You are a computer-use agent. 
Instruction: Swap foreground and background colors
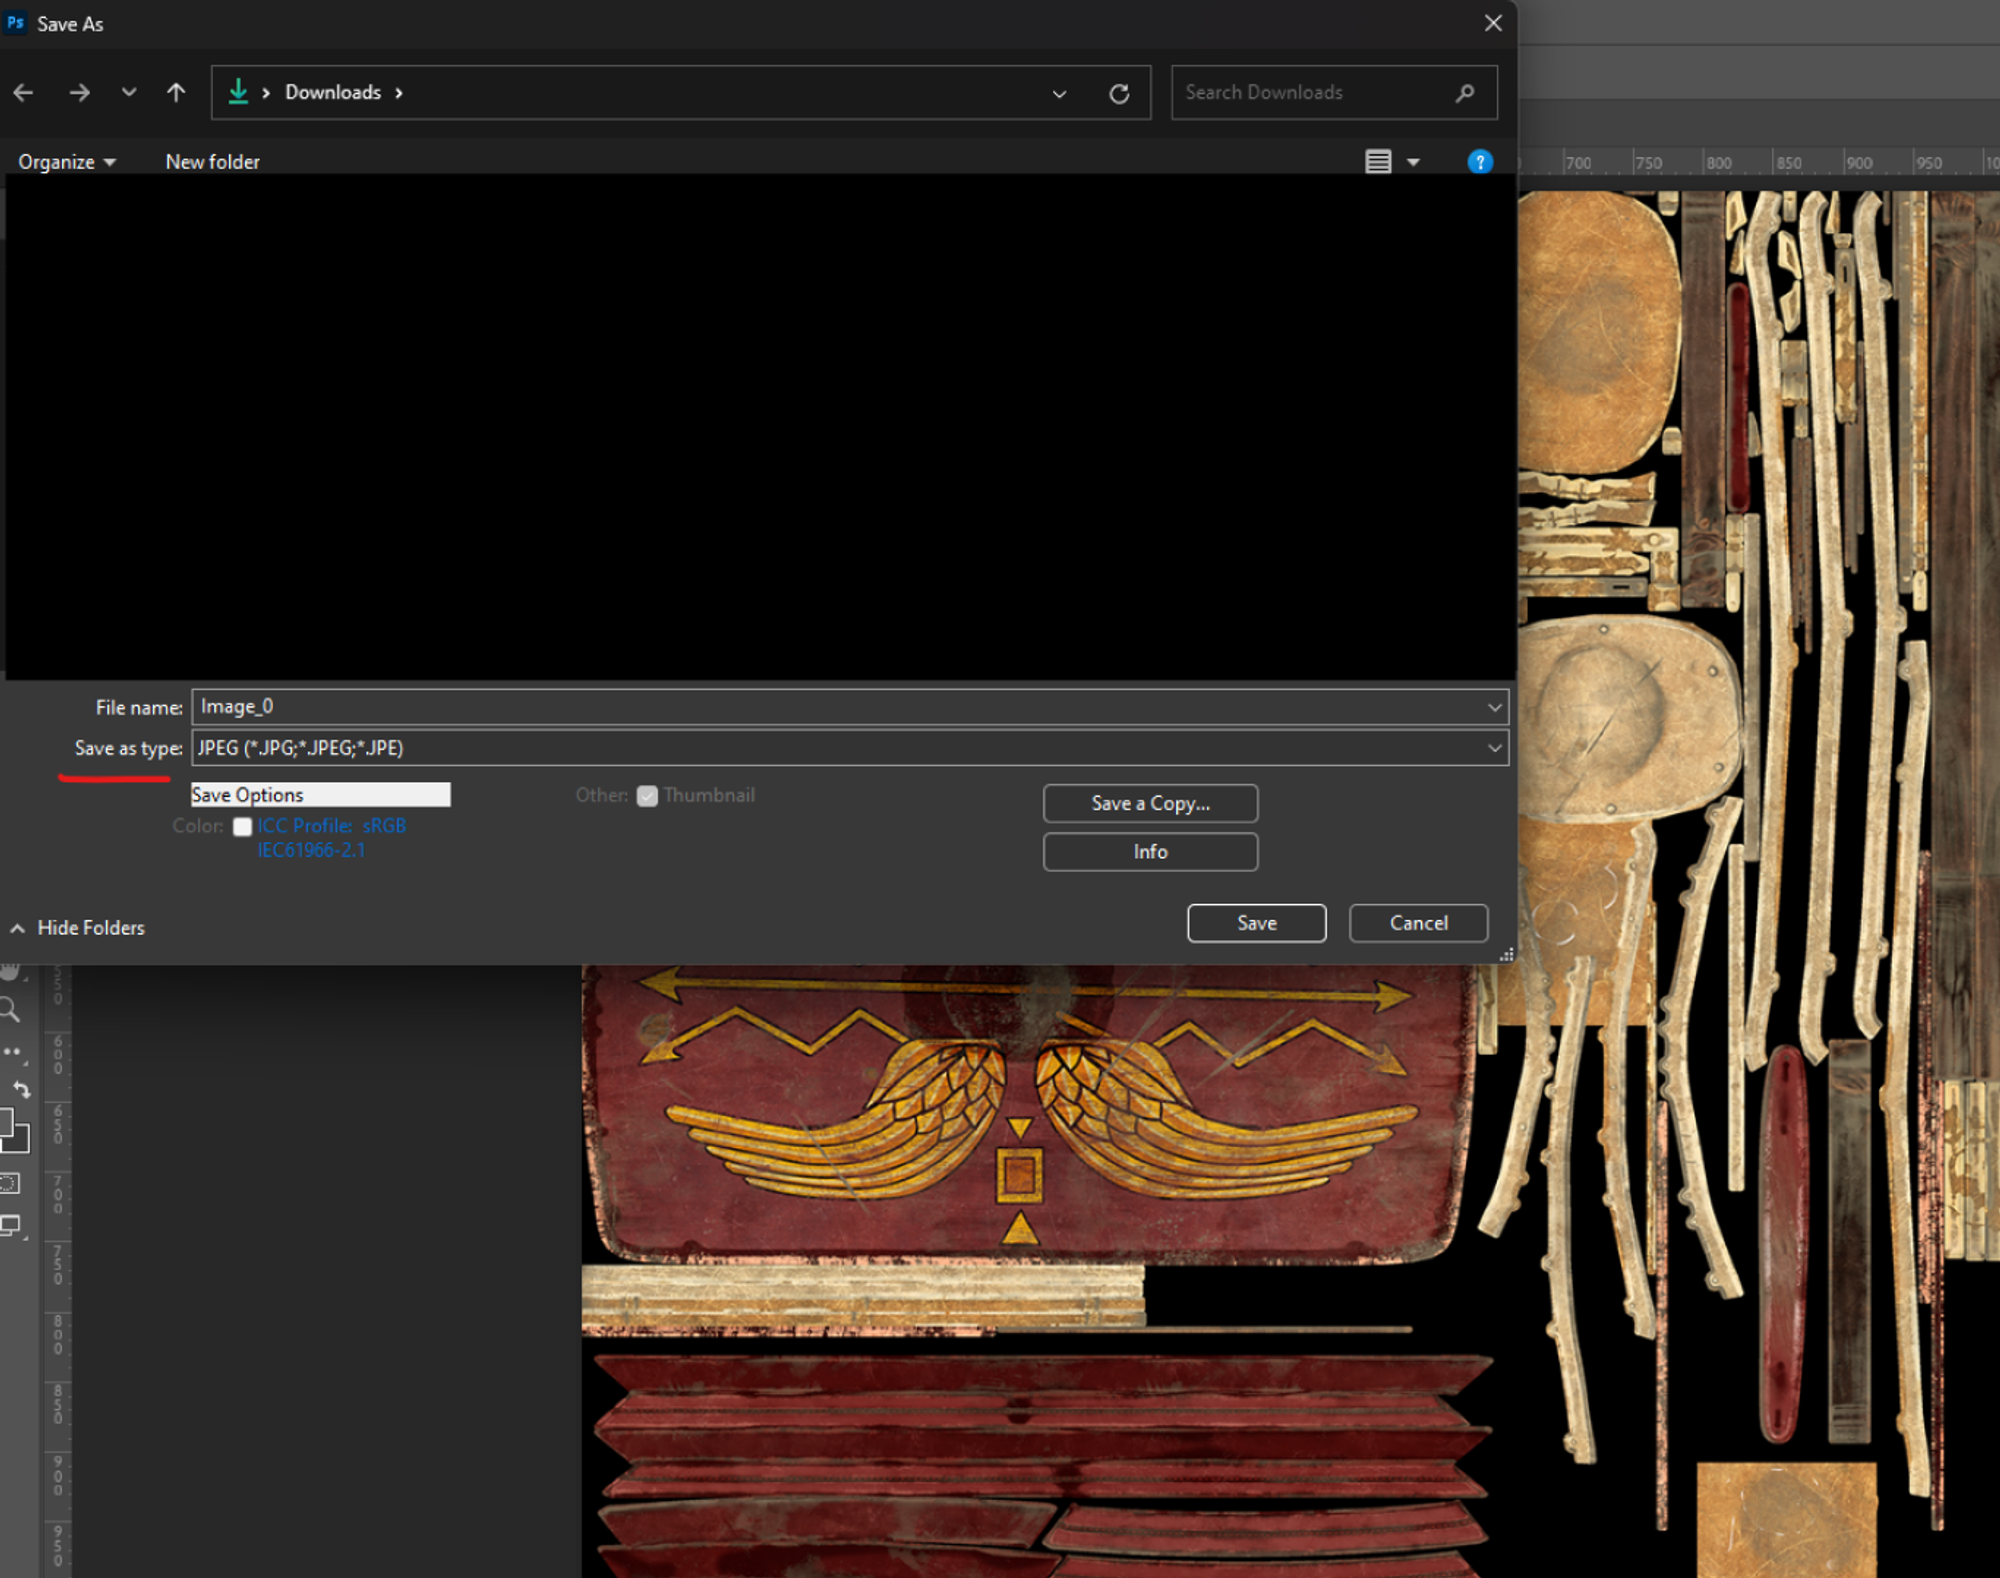pos(21,1089)
